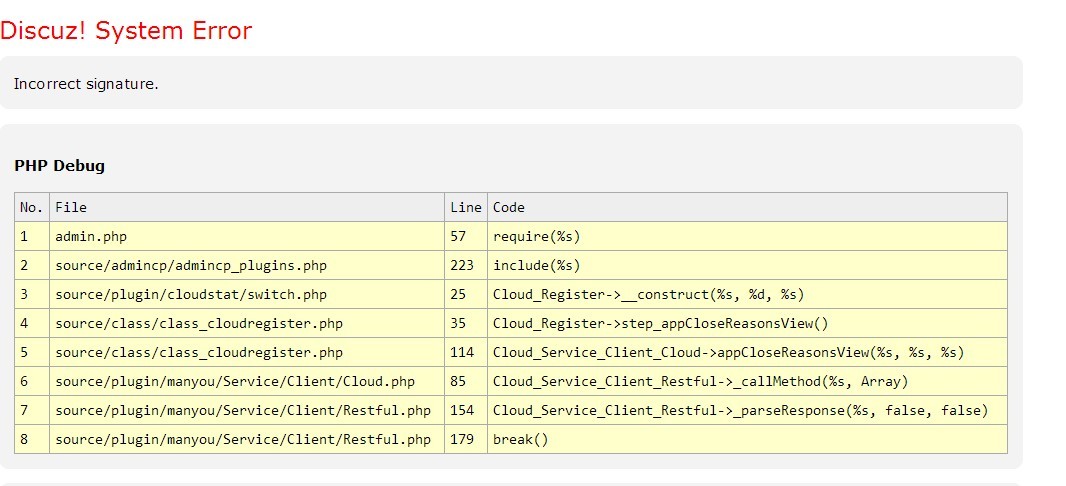
Task: Click the step_appCloseReasonsView() code cell
Action: [x=660, y=323]
